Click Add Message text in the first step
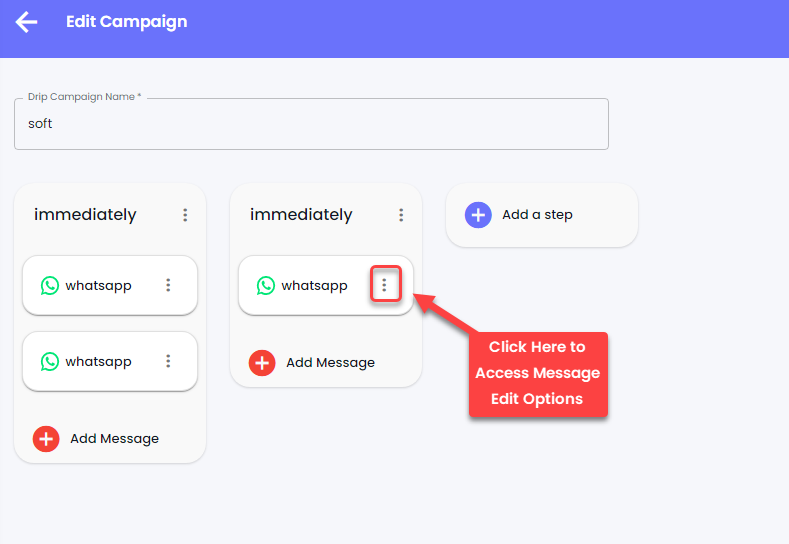 click(x=114, y=439)
